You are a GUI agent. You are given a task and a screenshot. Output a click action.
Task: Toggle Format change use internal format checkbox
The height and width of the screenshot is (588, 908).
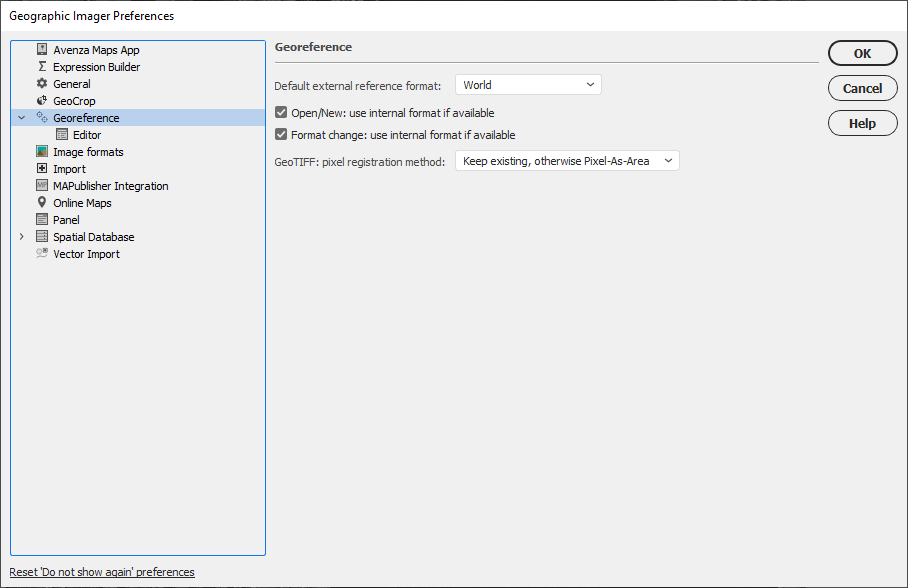click(281, 134)
